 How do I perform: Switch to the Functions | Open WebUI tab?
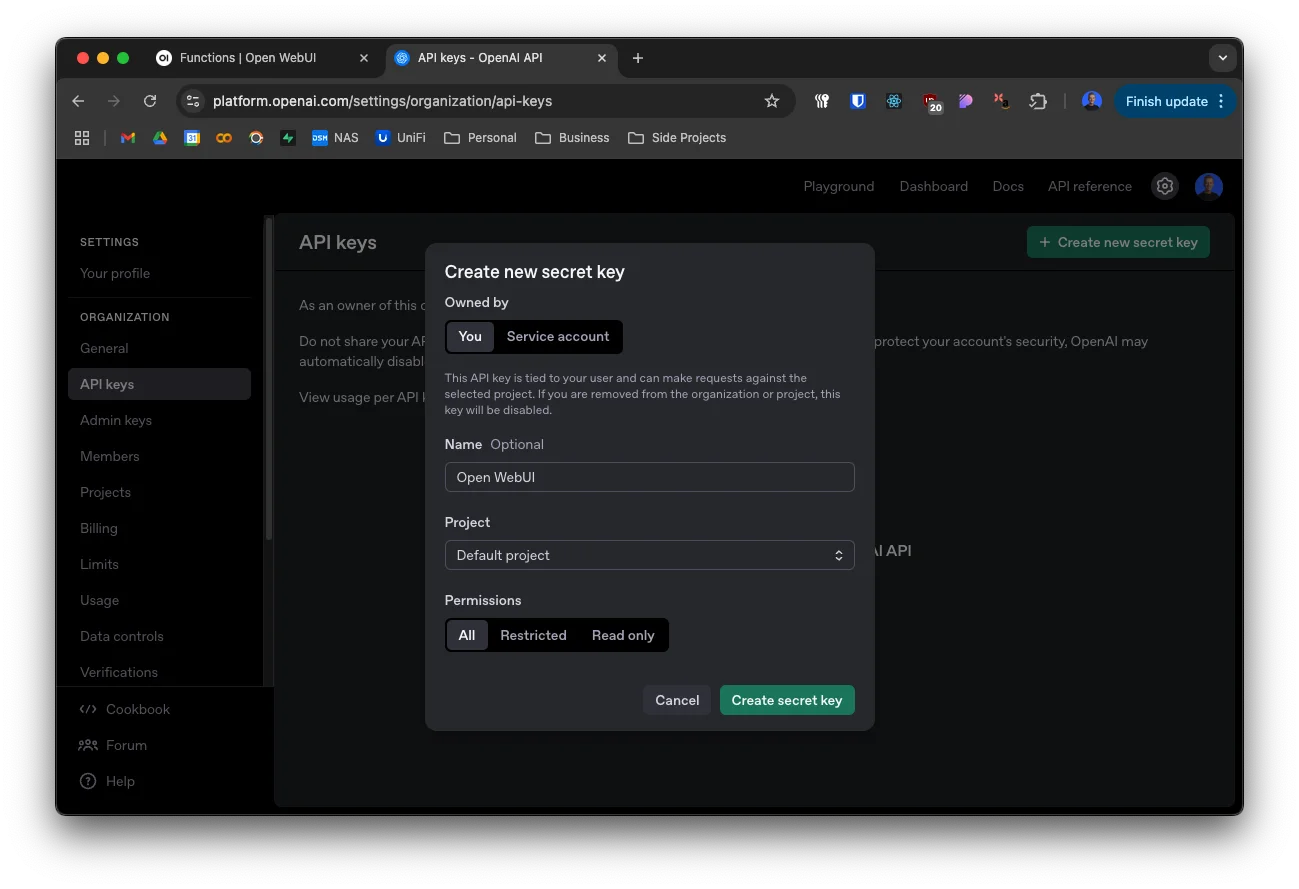[262, 58]
